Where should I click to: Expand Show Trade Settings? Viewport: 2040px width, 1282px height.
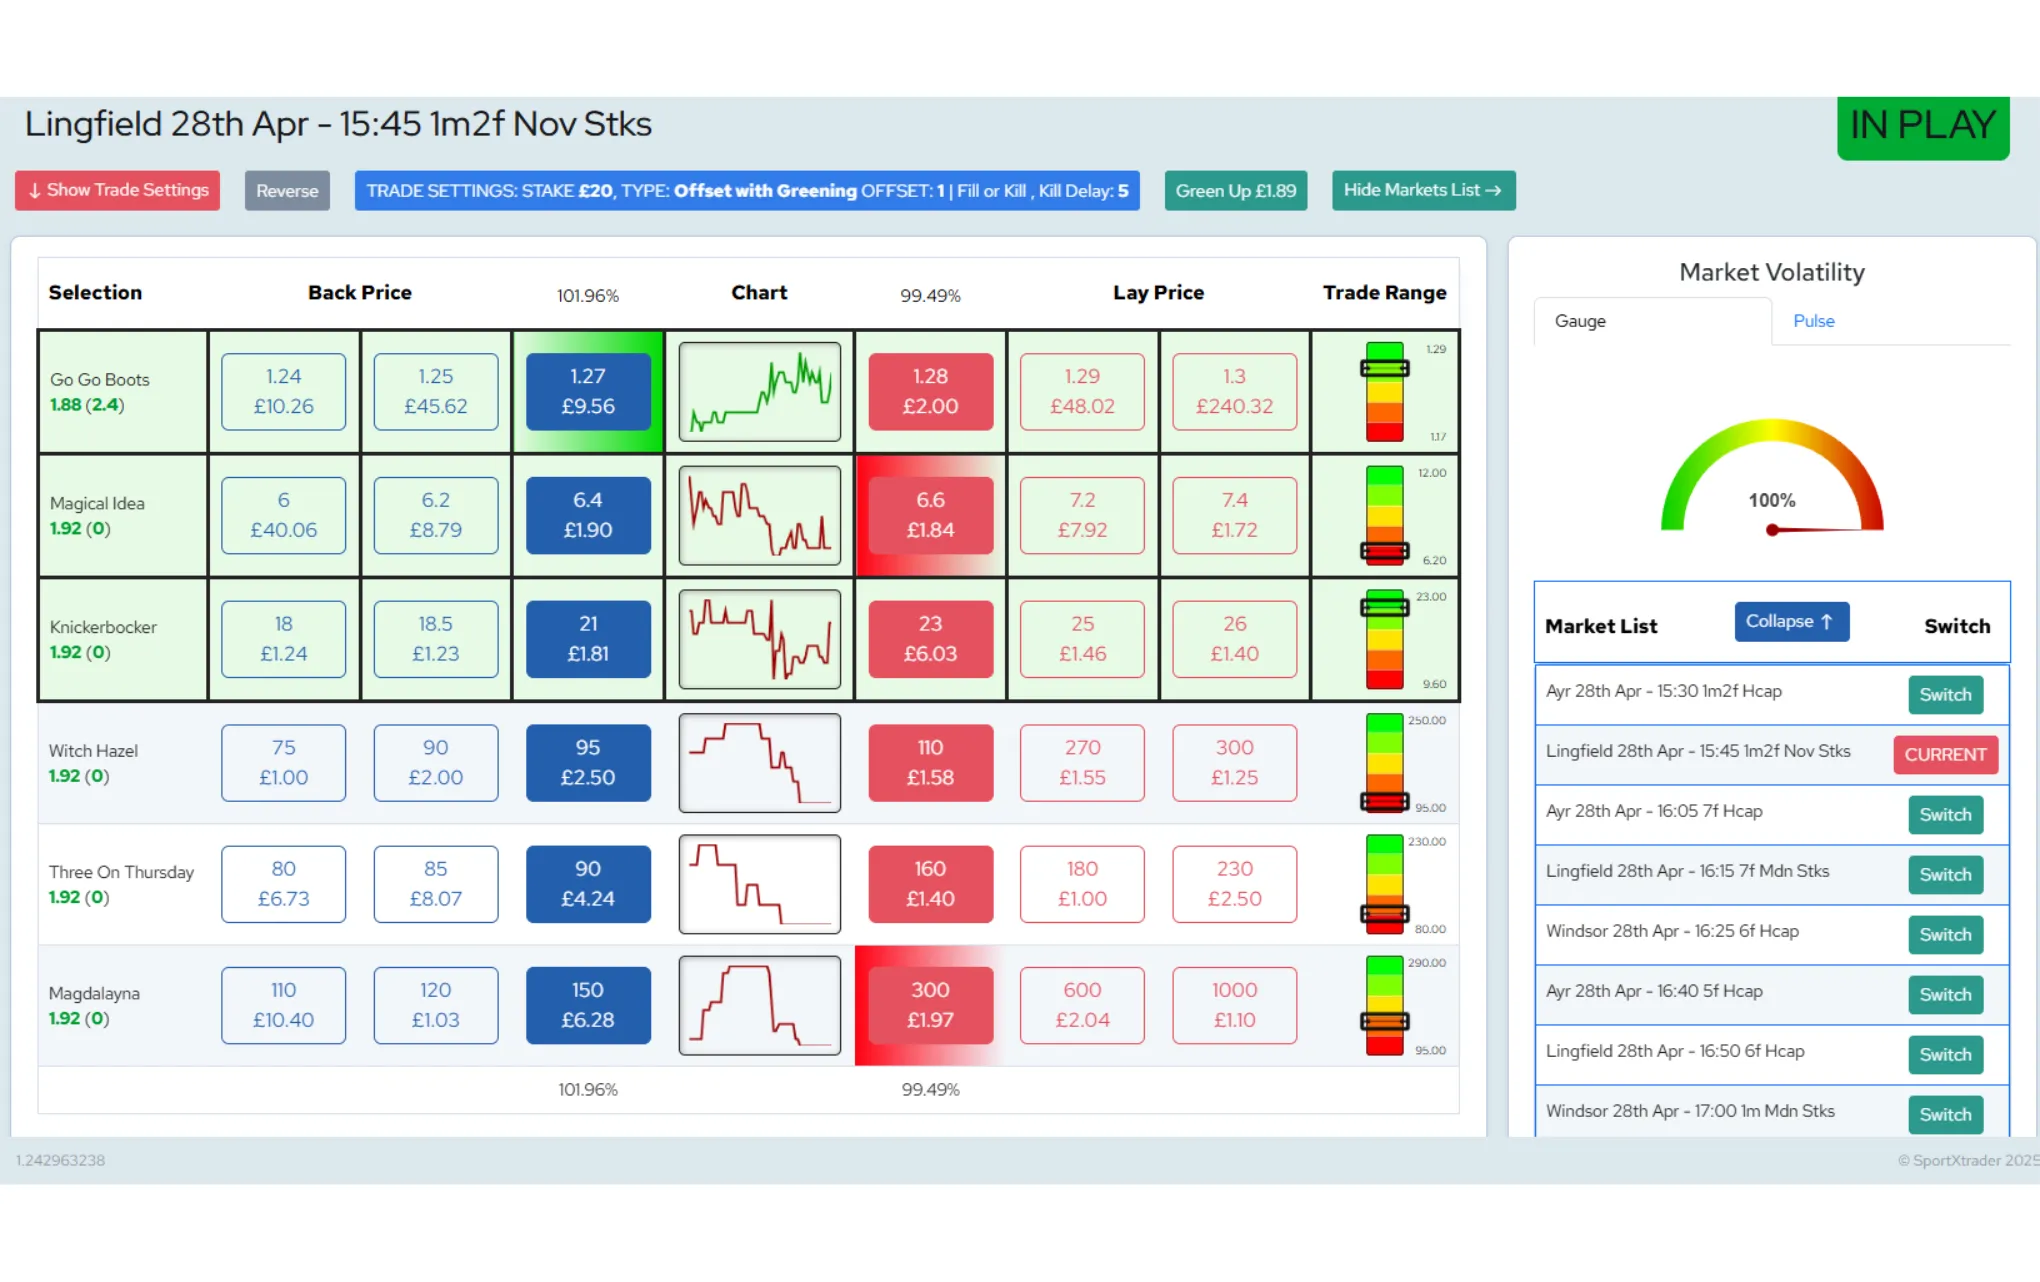(117, 190)
